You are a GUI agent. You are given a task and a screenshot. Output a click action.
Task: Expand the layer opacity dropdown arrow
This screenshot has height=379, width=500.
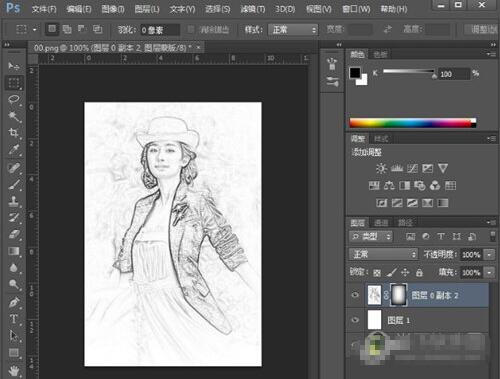point(489,255)
